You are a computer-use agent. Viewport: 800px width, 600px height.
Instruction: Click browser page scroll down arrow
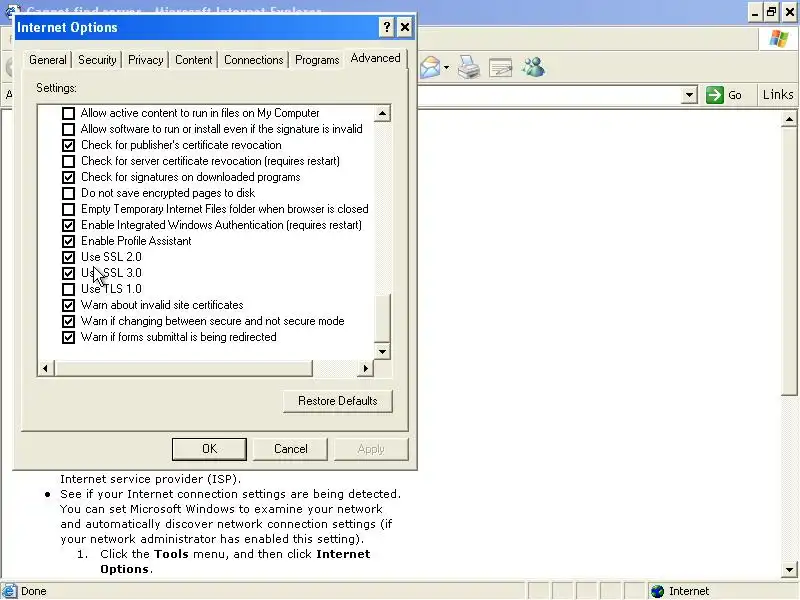[x=789, y=569]
